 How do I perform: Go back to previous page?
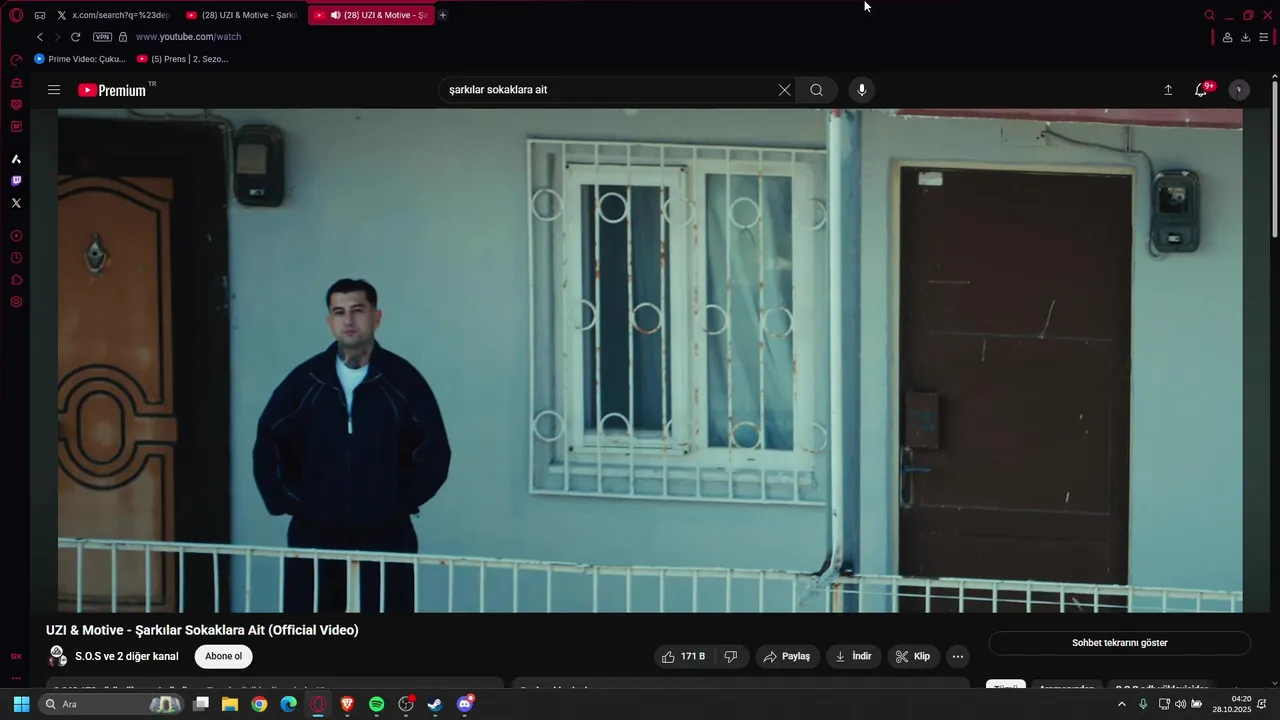[x=40, y=37]
